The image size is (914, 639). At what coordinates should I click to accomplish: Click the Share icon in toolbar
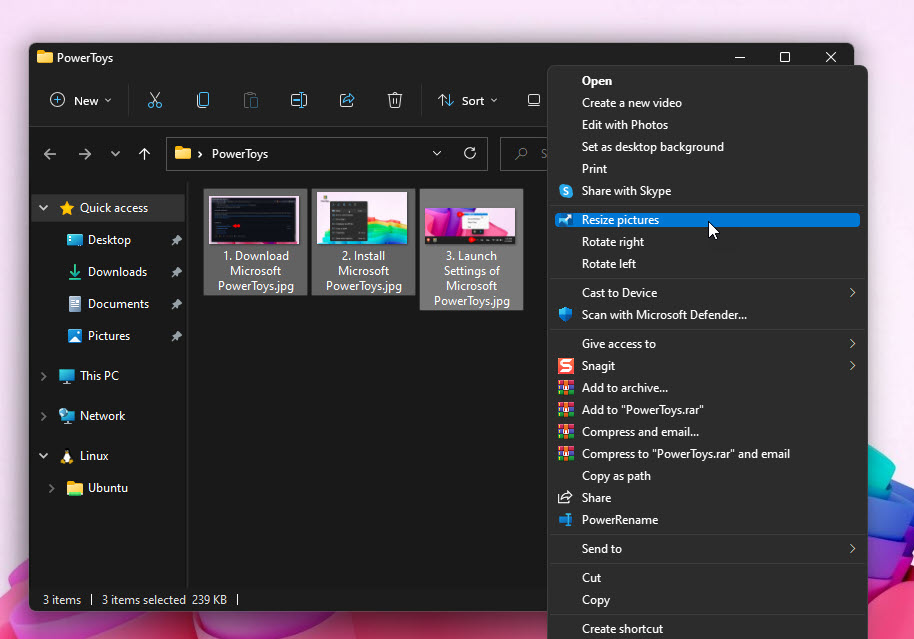click(347, 100)
